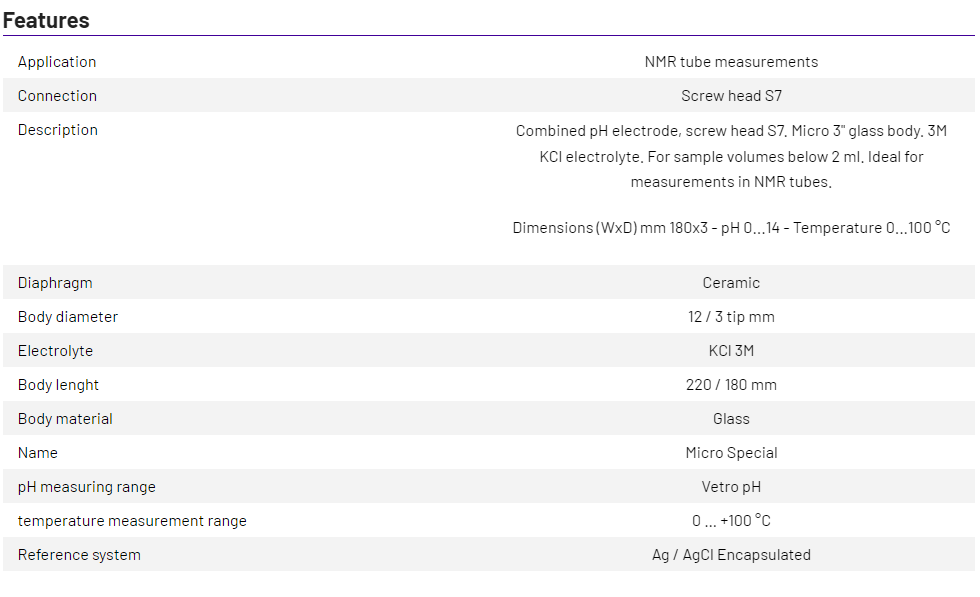
Task: Click the NMR tube measurements value
Action: pyautogui.click(x=731, y=62)
